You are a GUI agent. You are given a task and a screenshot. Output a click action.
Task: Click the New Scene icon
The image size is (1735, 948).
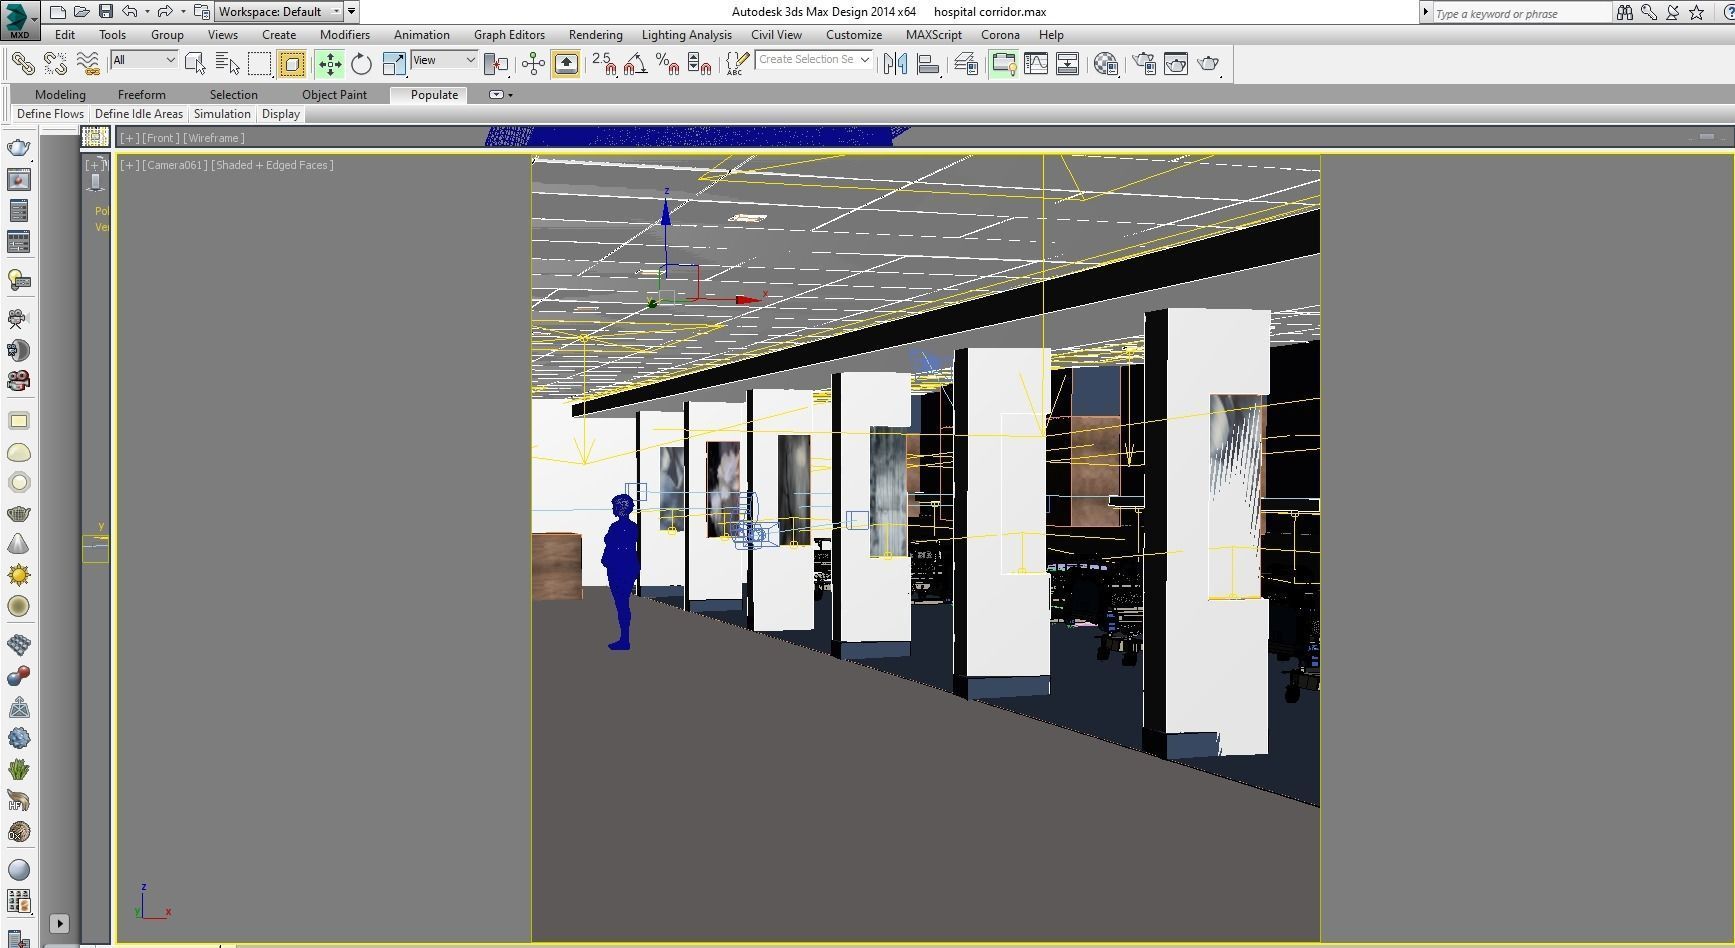click(58, 12)
